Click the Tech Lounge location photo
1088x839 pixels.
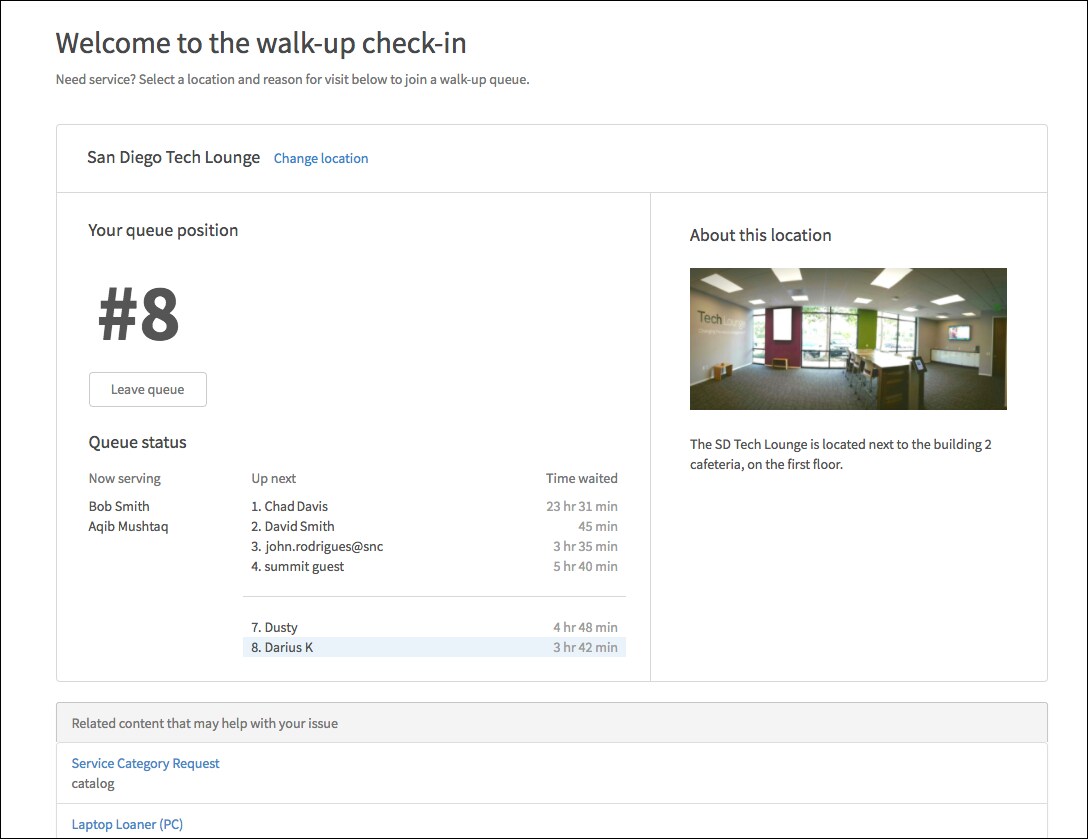[848, 339]
